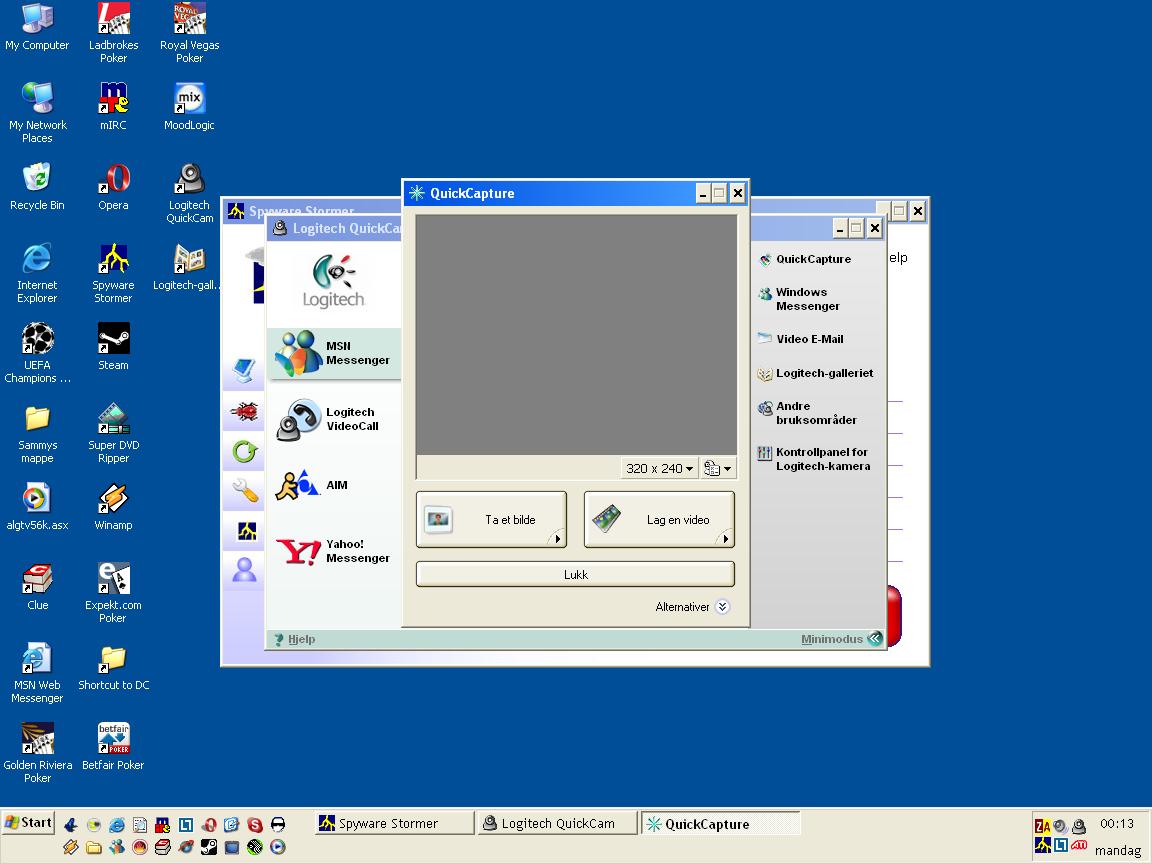The height and width of the screenshot is (864, 1152).
Task: Collapse to Minimodus view
Action: click(x=874, y=639)
